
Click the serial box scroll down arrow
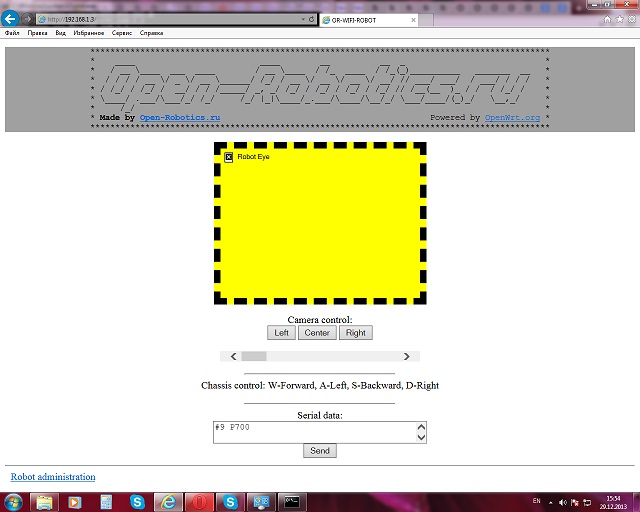421,437
